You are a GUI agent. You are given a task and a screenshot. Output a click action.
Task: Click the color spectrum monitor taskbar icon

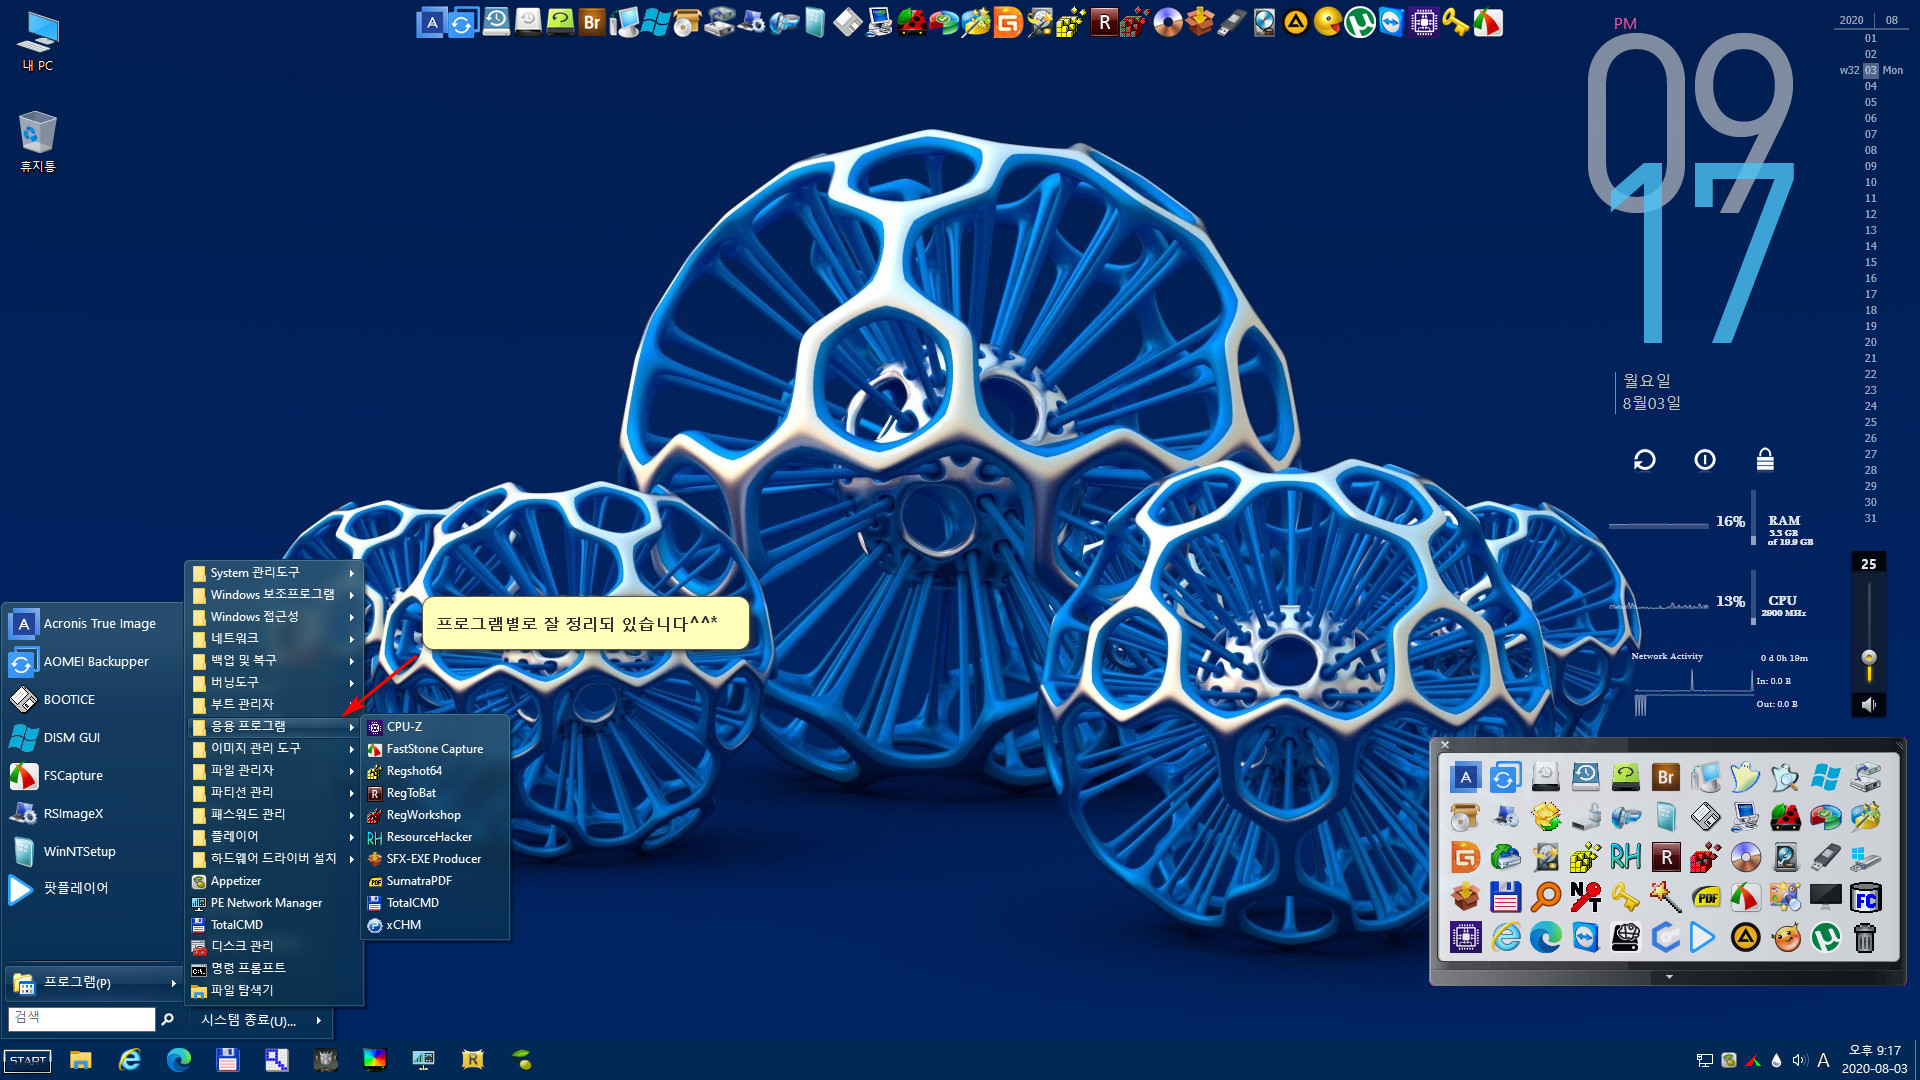click(375, 1060)
